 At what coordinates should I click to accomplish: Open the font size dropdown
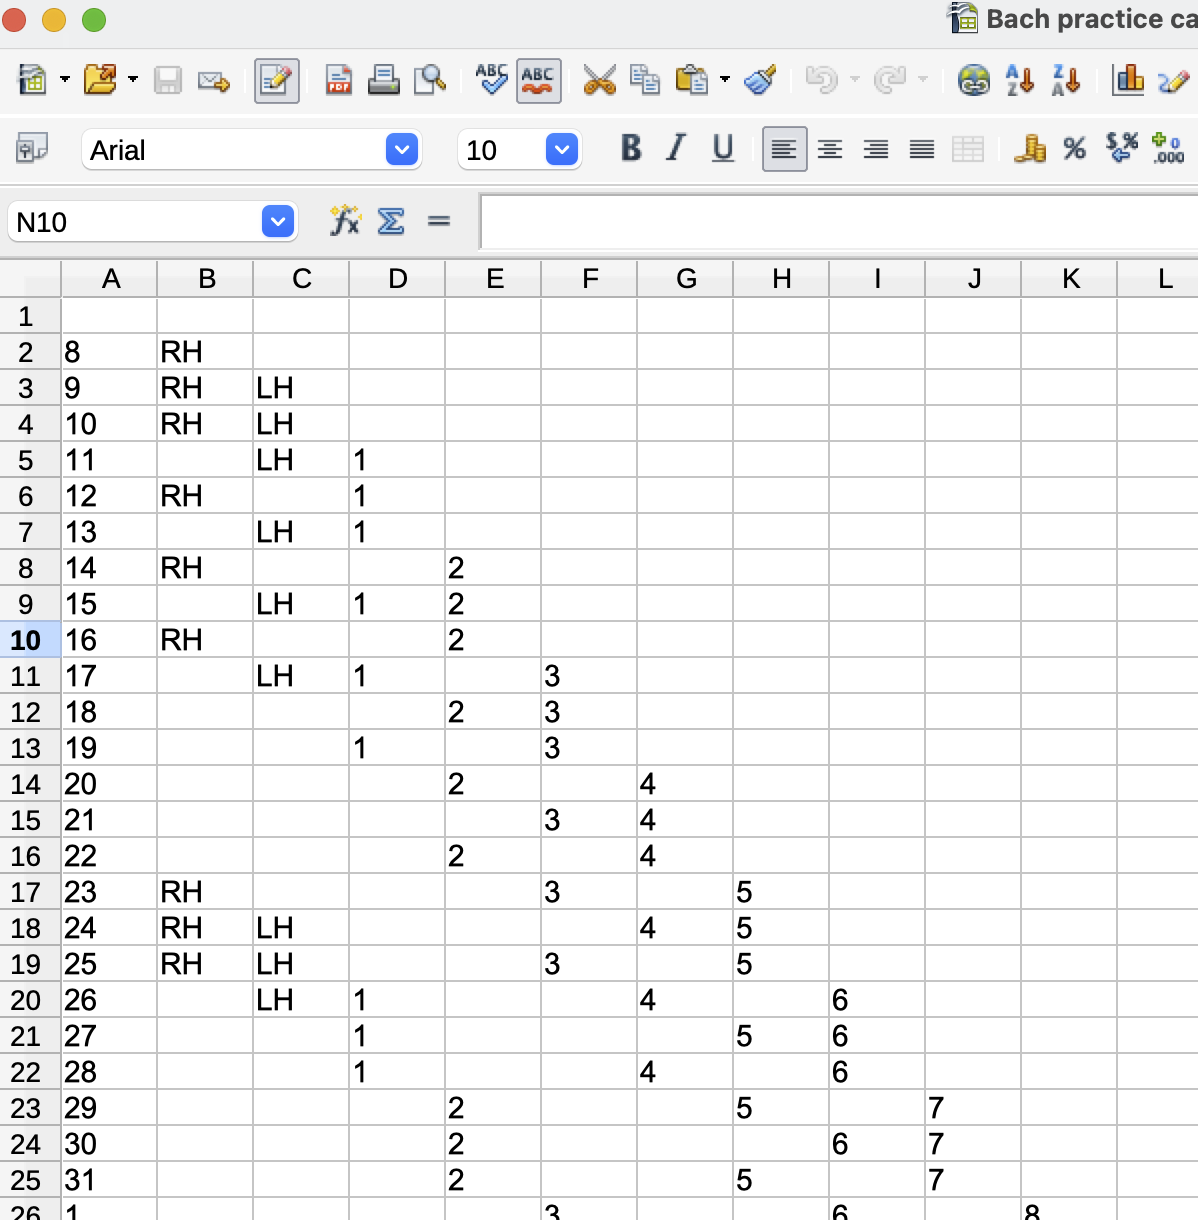point(562,150)
